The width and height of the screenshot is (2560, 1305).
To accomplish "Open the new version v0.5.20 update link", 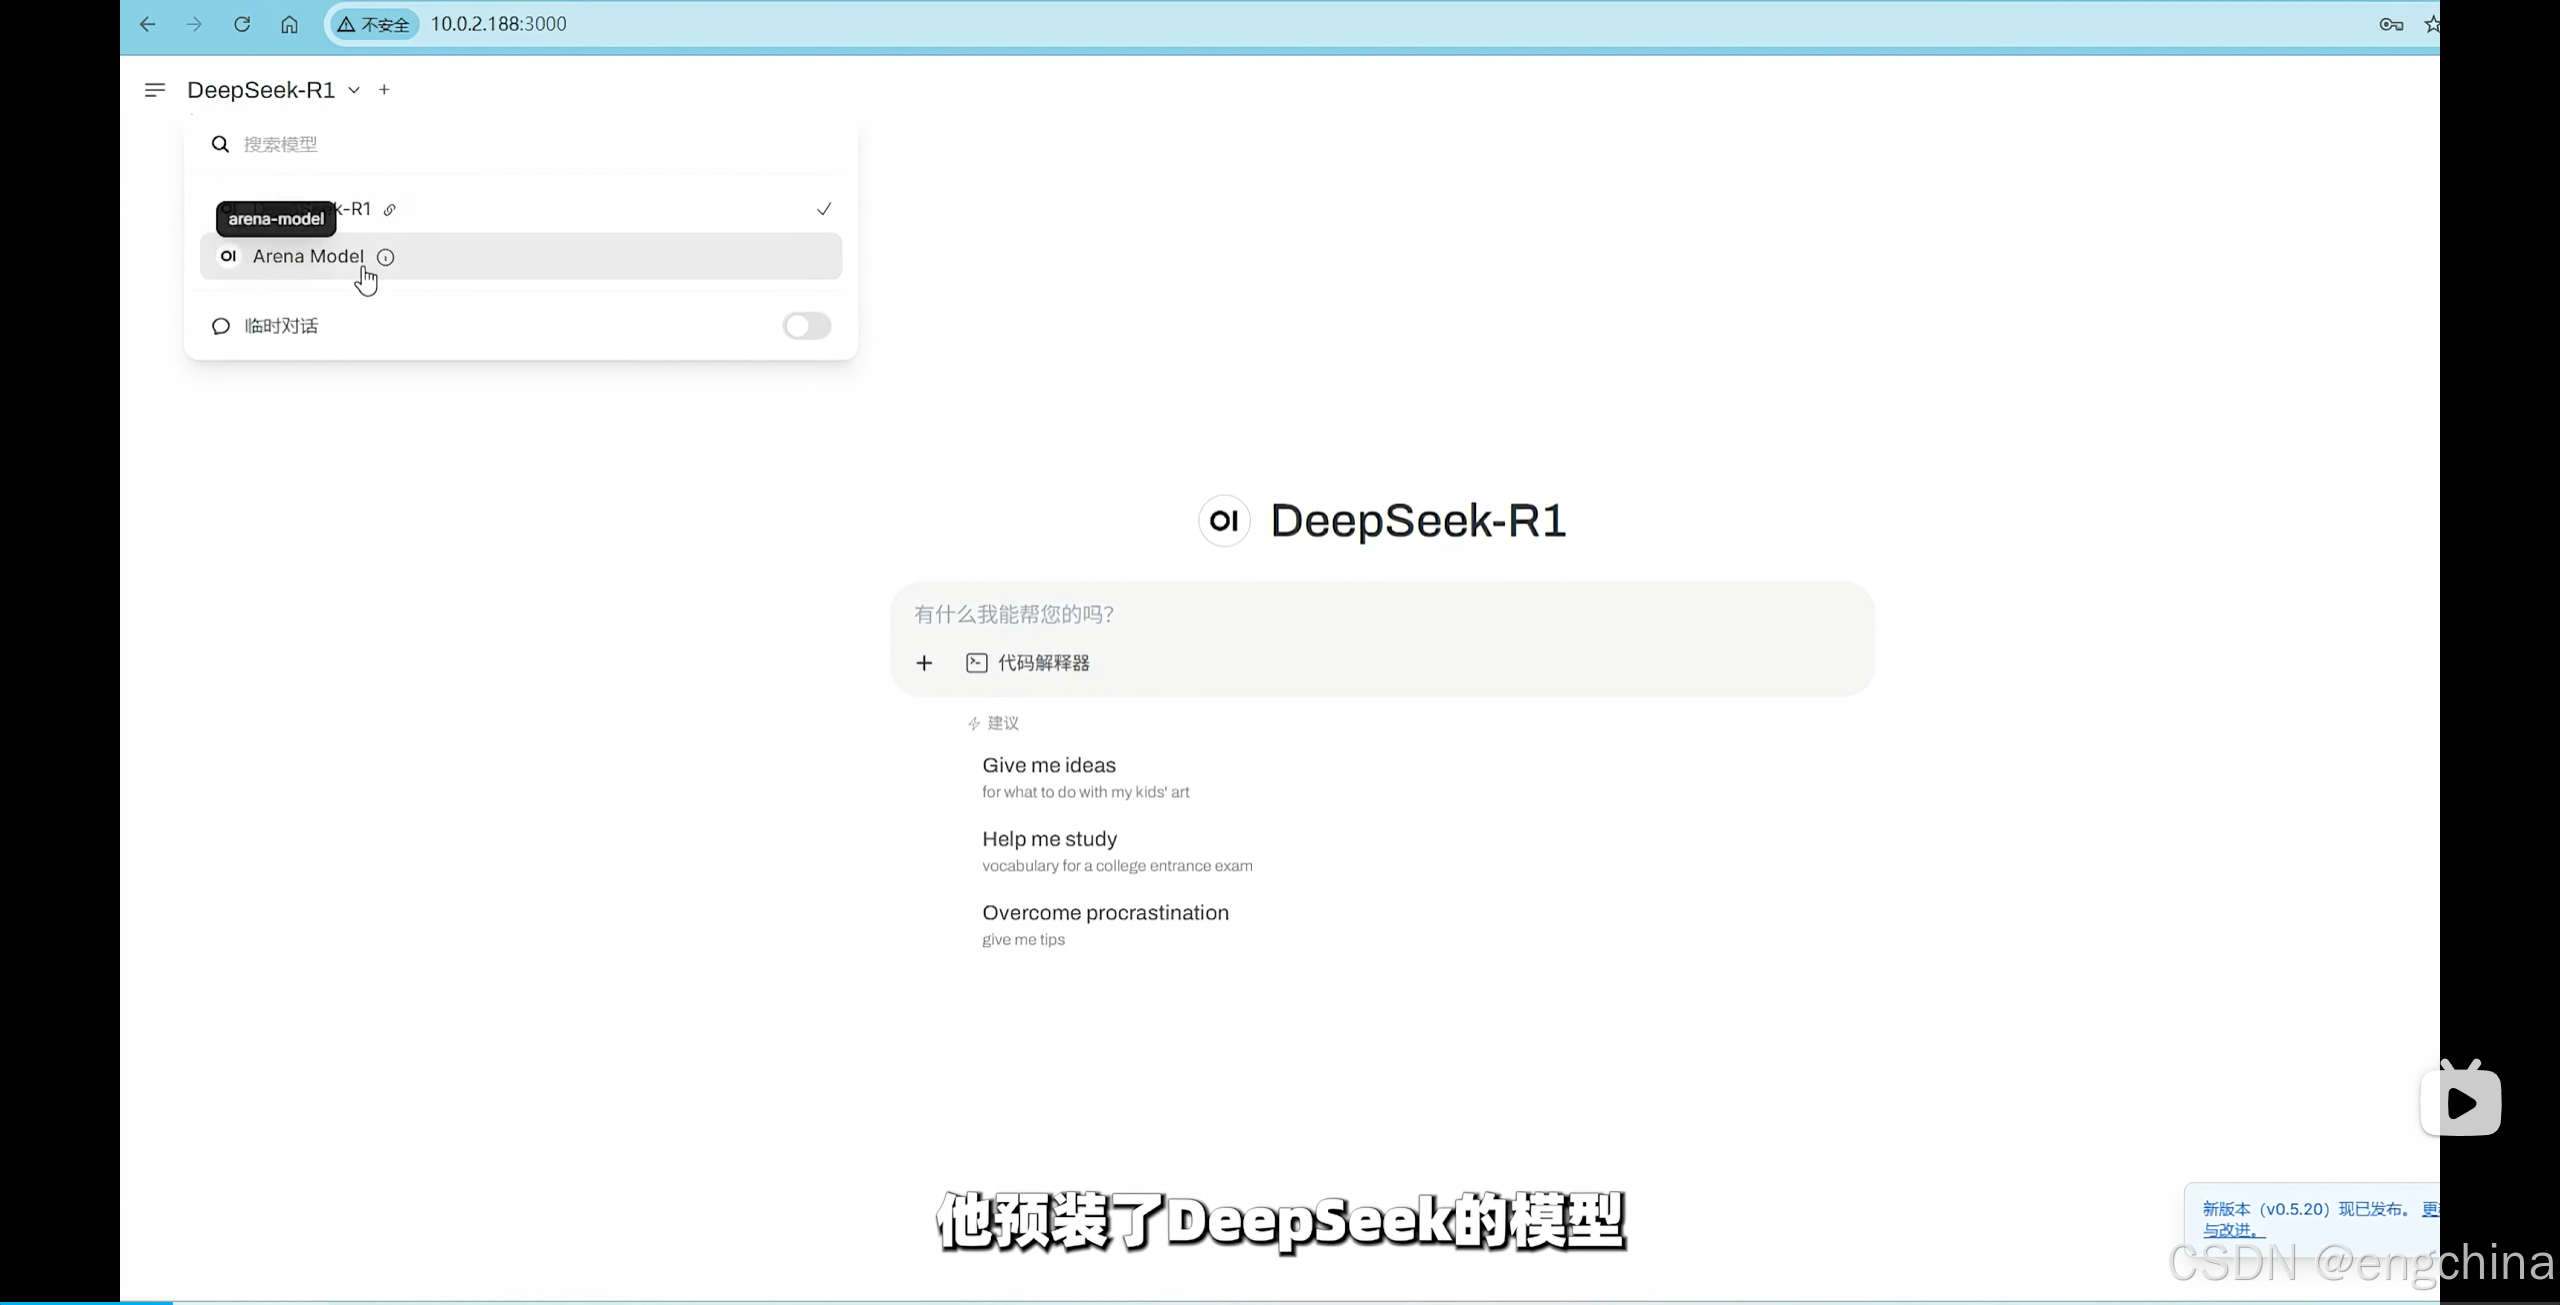I will (2232, 1230).
